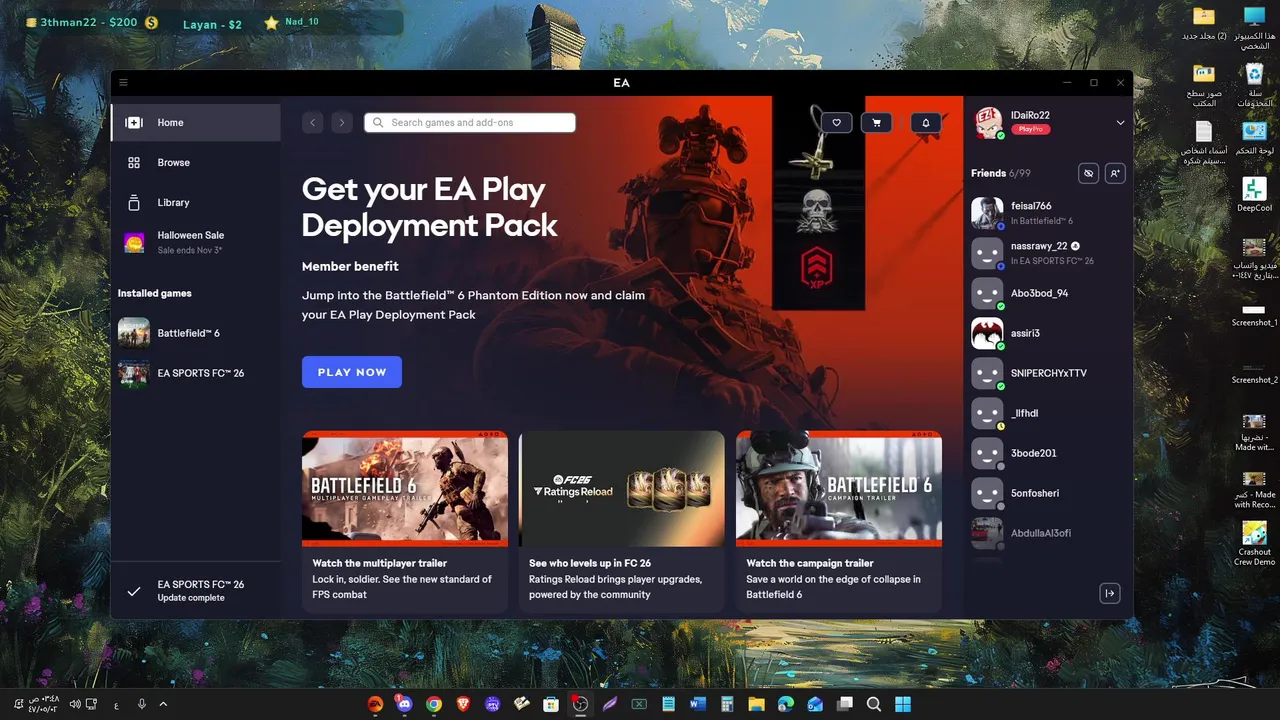
Task: Open the notifications bell
Action: (x=926, y=122)
